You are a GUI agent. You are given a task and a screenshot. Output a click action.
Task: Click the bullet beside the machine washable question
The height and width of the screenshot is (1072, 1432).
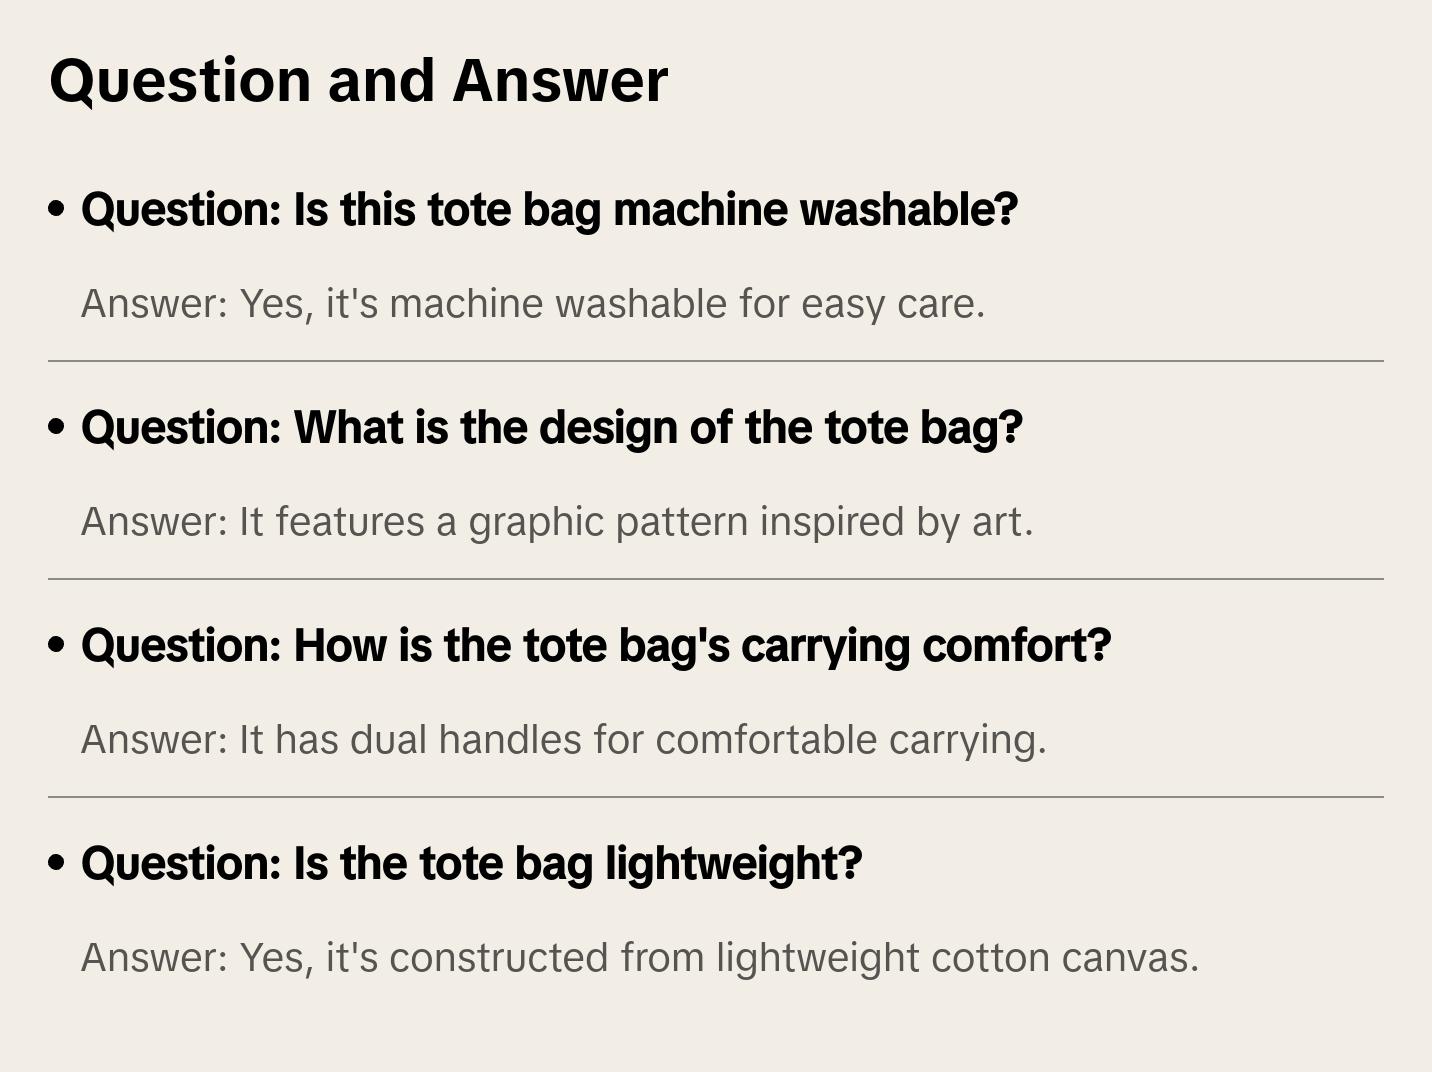tap(57, 209)
